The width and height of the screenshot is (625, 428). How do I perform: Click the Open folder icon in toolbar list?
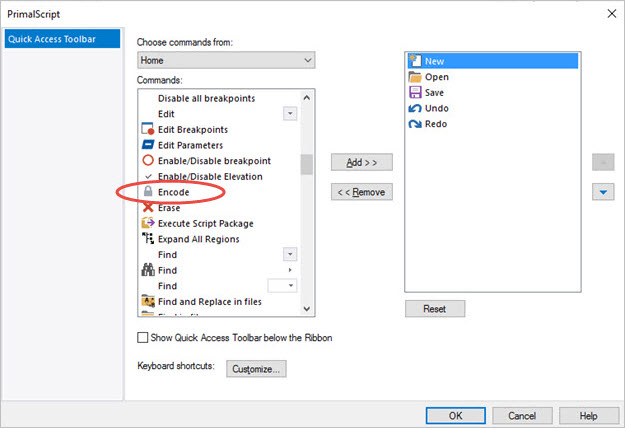coord(415,77)
